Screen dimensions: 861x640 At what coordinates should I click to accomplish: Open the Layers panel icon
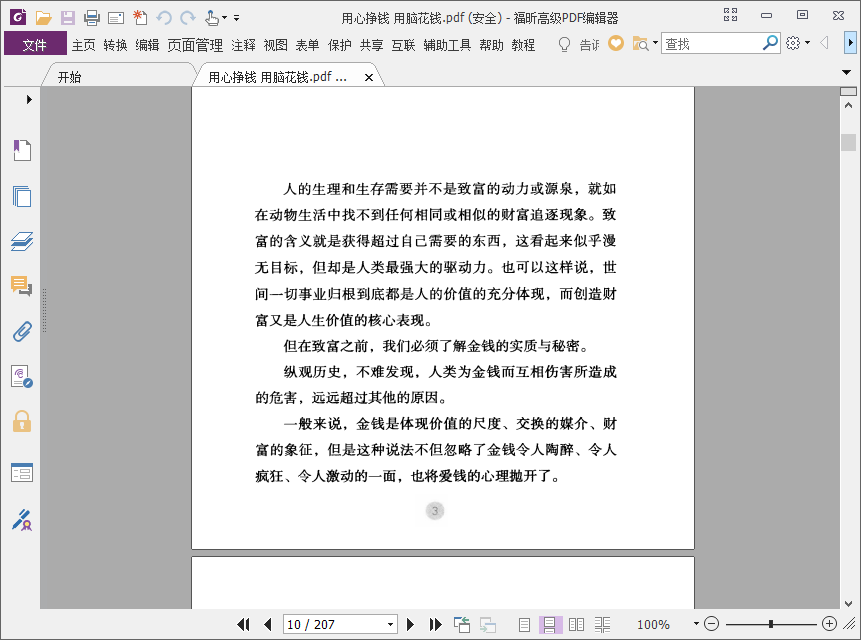[22, 241]
